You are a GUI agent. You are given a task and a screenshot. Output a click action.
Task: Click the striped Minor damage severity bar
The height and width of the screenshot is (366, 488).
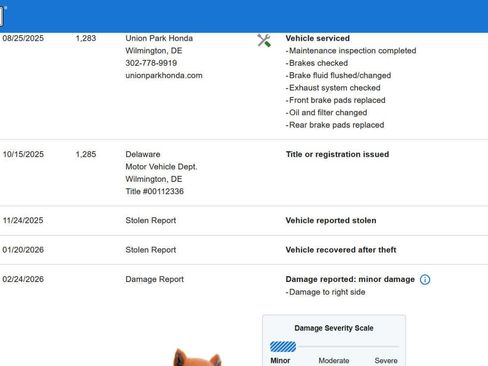(x=283, y=347)
